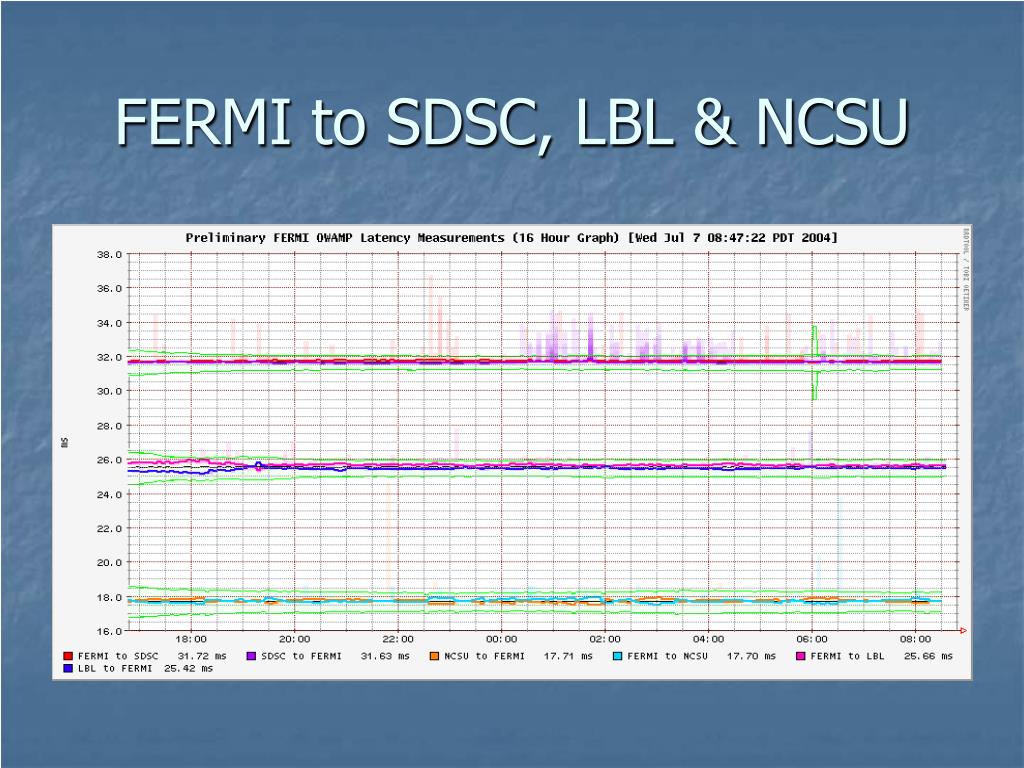Image resolution: width=1024 pixels, height=768 pixels.
Task: Click the 02:00 time axis label
Action: click(605, 639)
